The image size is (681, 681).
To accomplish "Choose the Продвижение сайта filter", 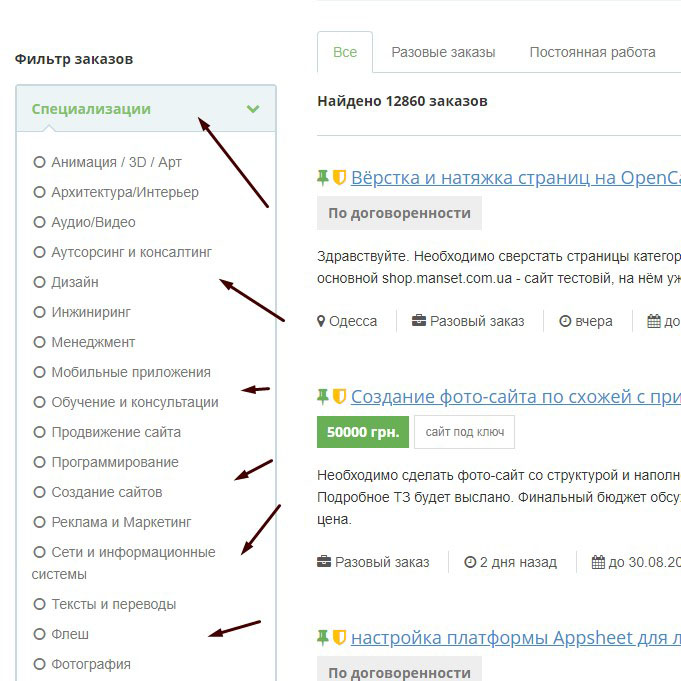I will click(40, 432).
